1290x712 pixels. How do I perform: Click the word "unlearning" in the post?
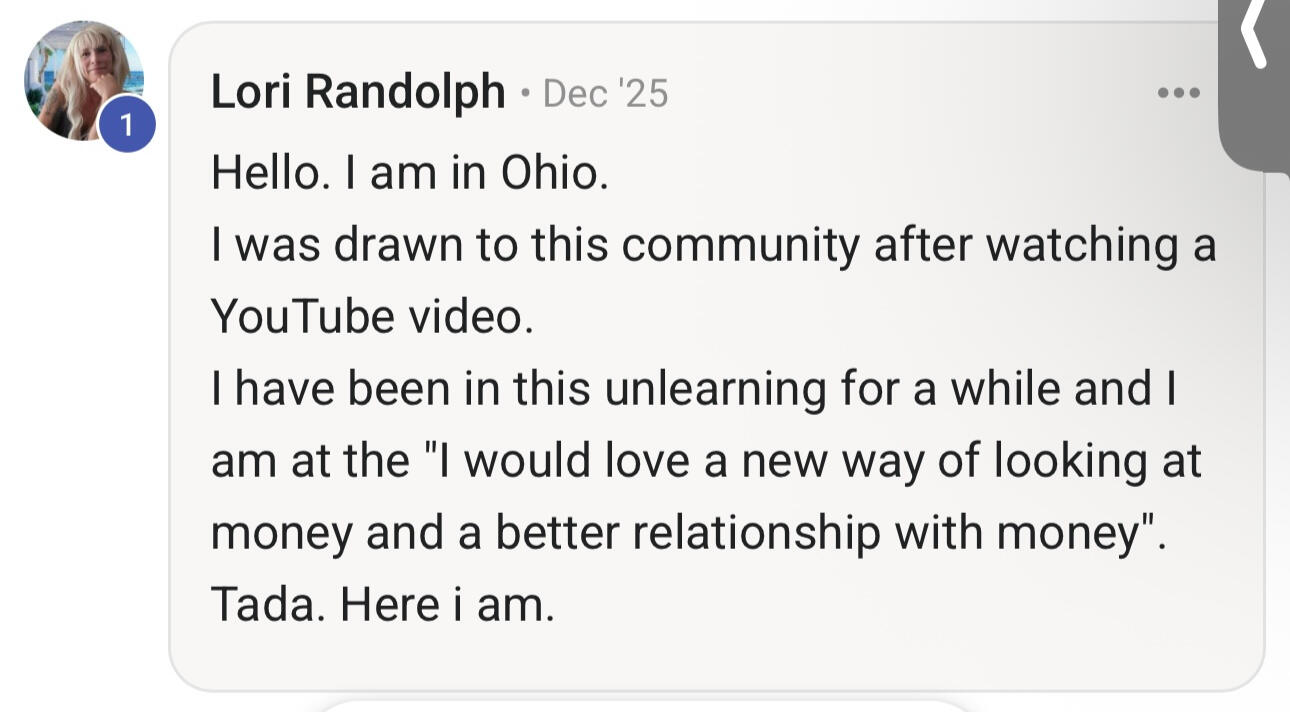(x=716, y=389)
